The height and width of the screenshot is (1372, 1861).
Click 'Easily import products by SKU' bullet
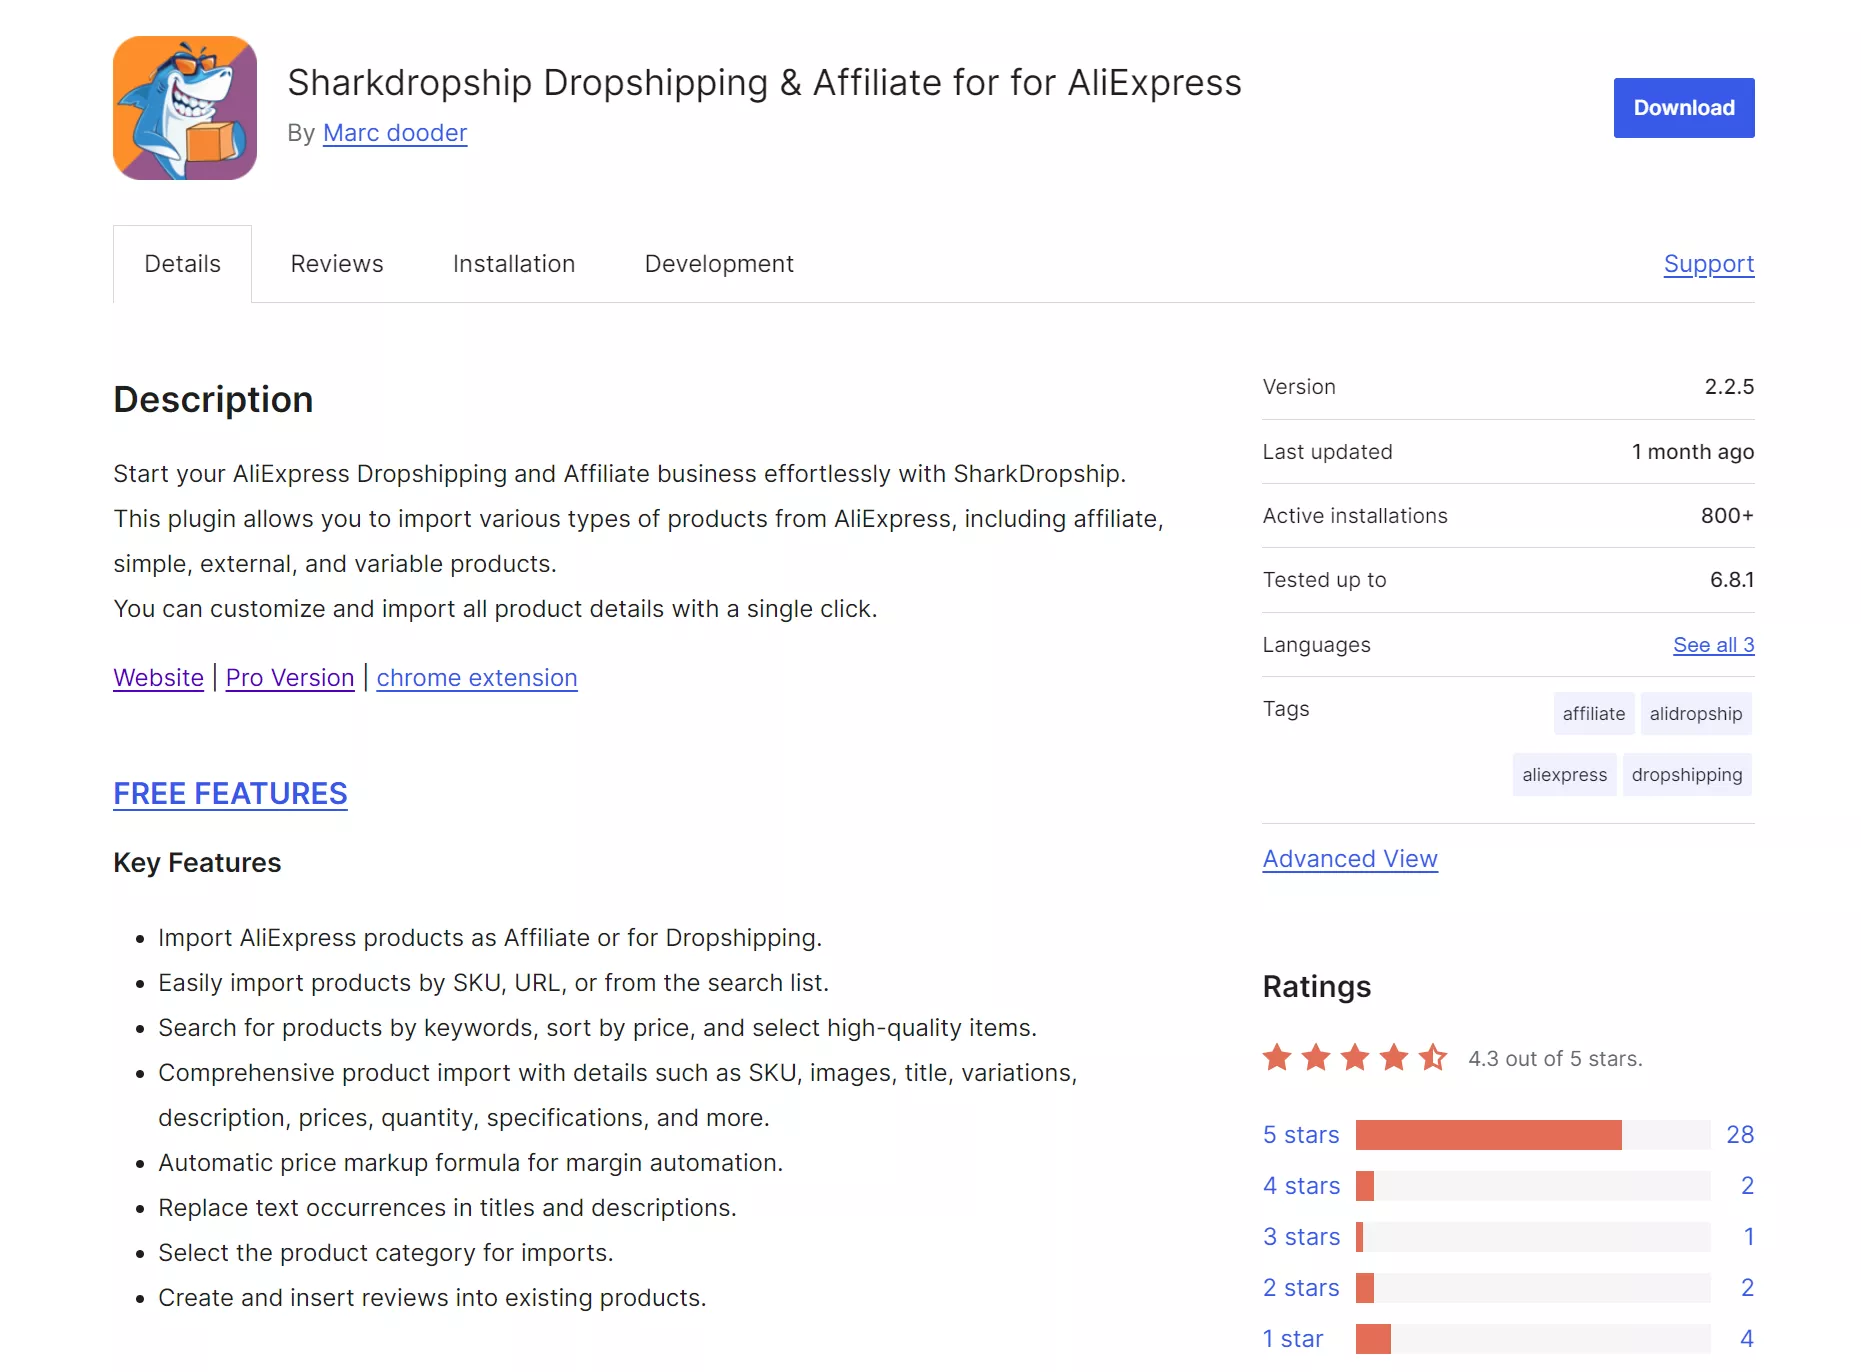(x=494, y=983)
